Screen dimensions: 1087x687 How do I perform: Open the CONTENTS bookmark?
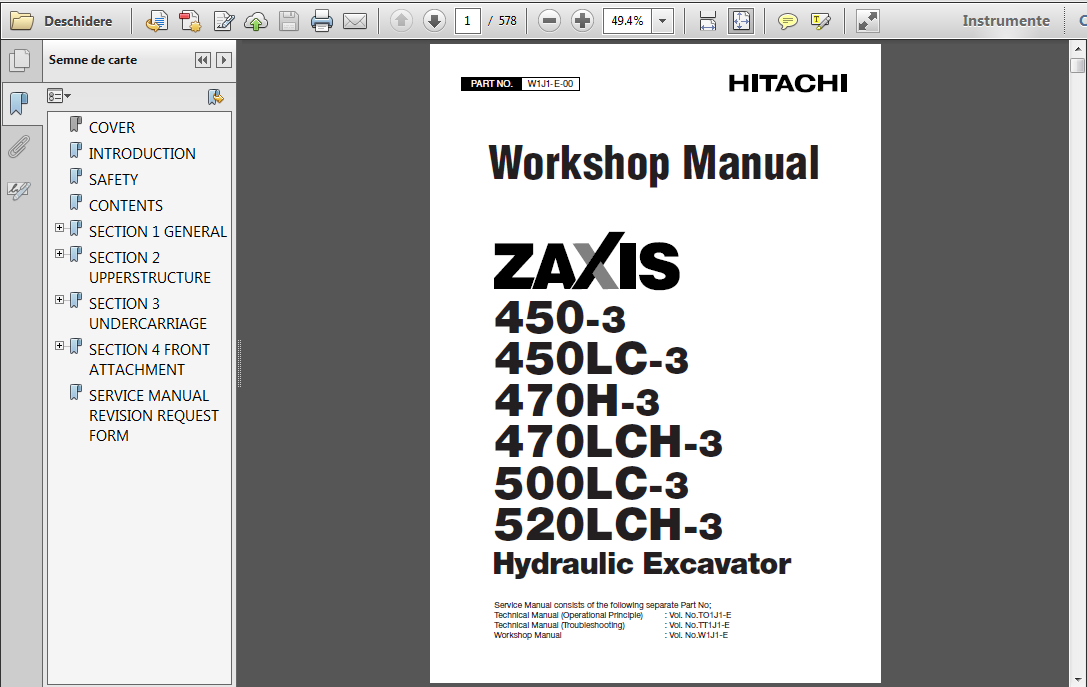(125, 205)
